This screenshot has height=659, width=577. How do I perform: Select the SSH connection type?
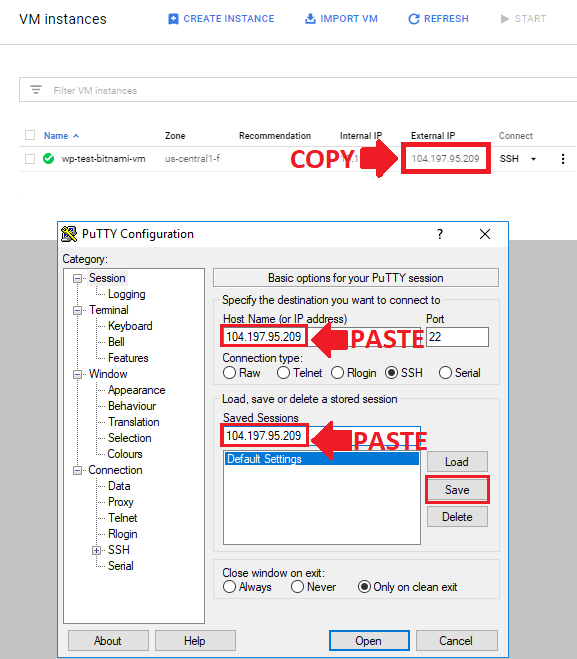tap(391, 373)
